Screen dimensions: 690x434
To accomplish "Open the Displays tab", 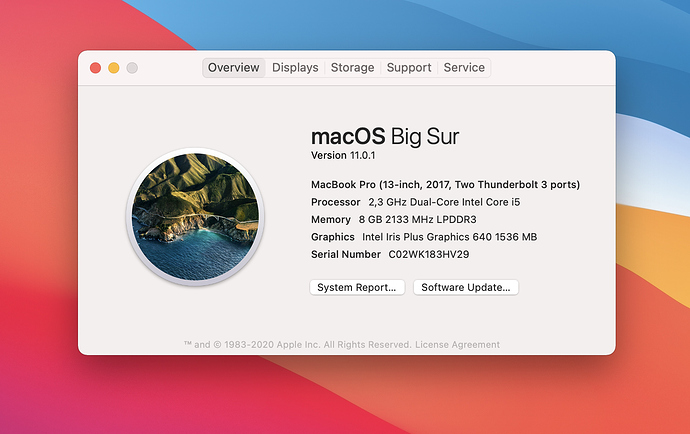I will coord(295,68).
